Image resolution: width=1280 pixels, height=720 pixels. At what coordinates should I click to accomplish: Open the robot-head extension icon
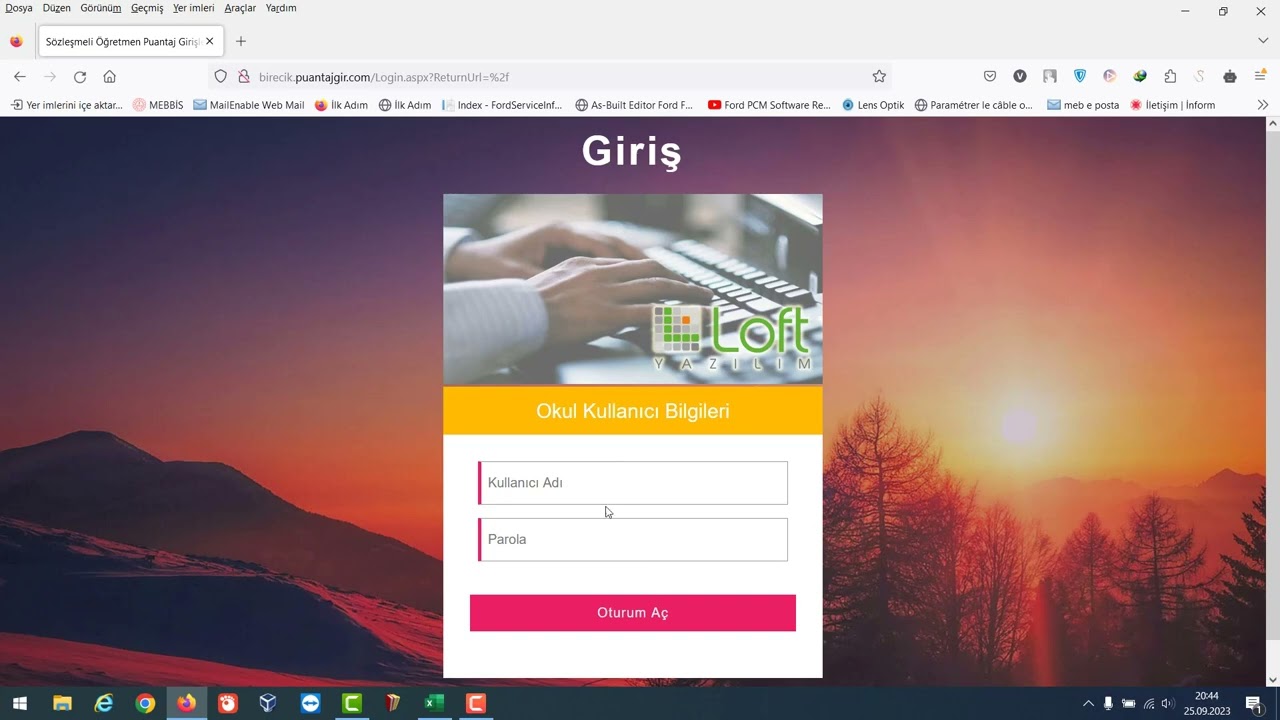click(1230, 77)
